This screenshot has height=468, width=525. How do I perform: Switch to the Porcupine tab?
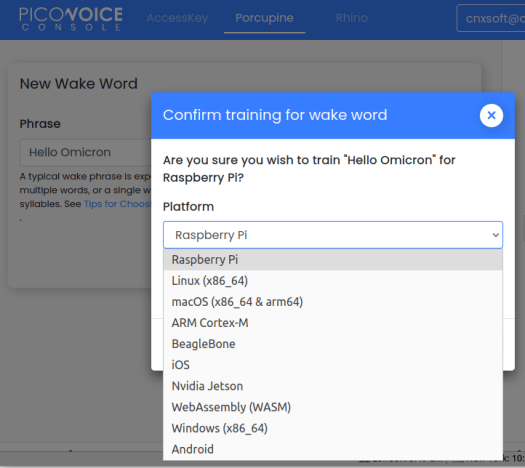[x=264, y=18]
